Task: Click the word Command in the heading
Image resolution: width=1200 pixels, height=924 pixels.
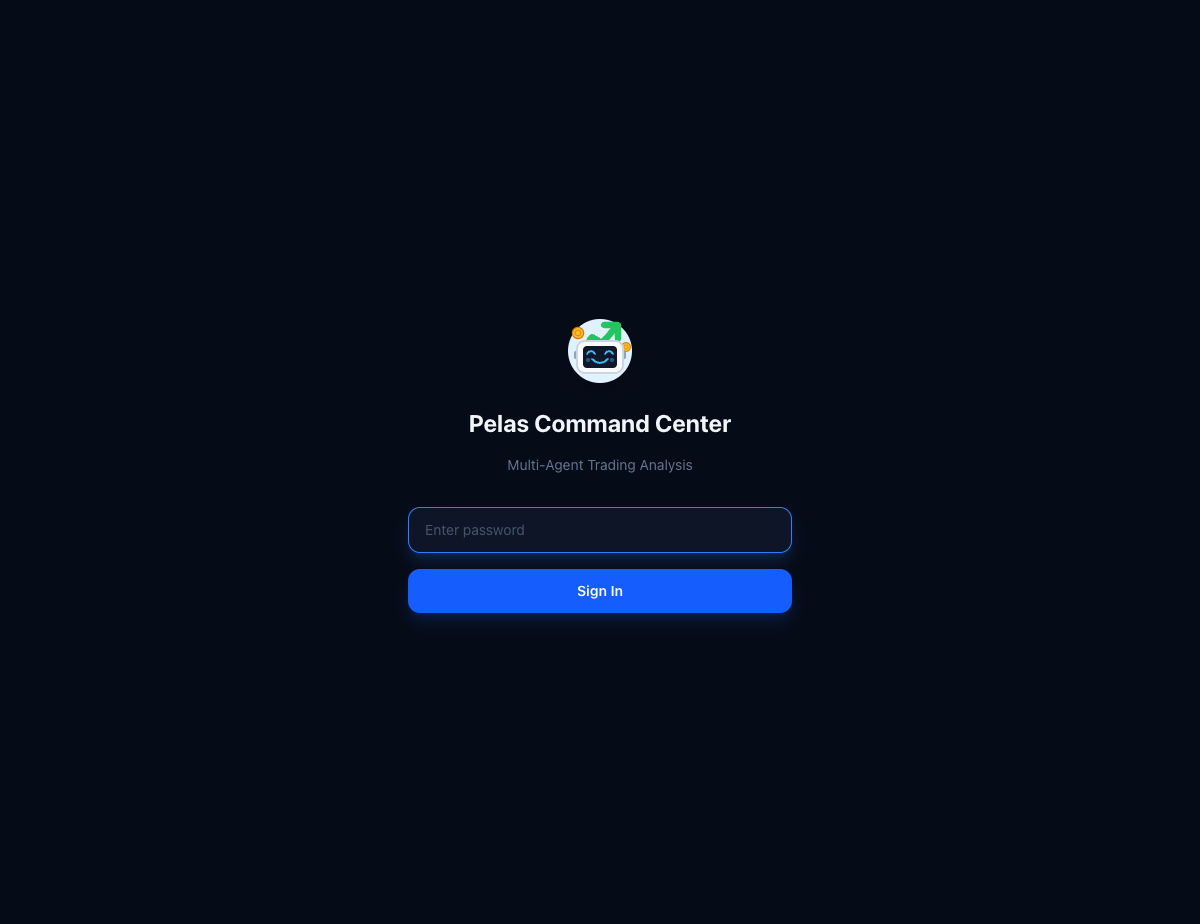Action: click(x=592, y=424)
